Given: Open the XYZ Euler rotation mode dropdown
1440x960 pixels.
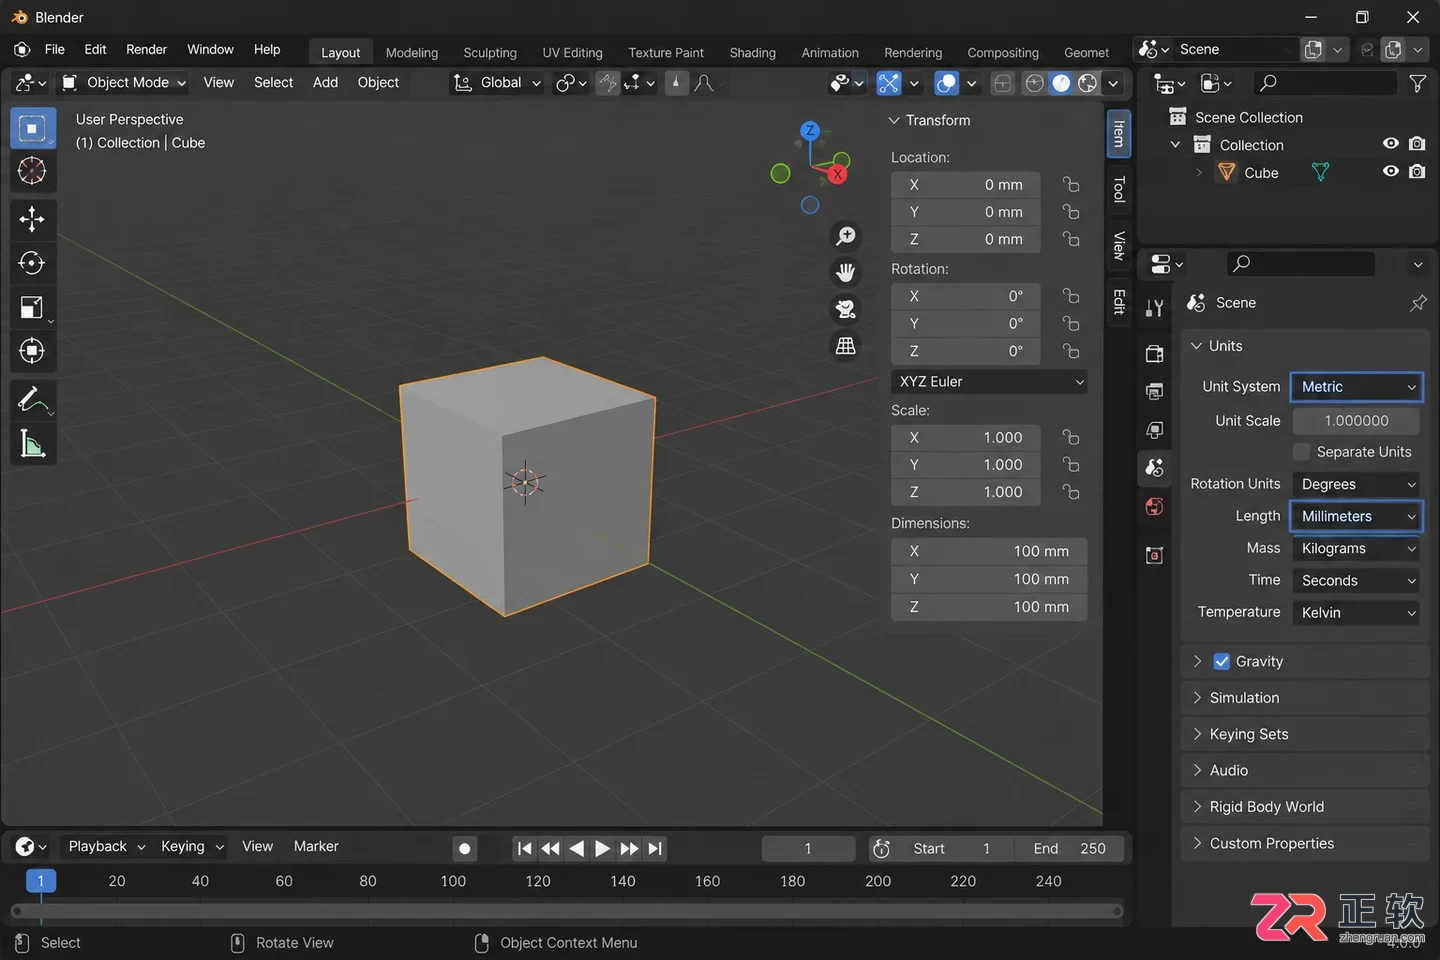Looking at the screenshot, I should pos(989,382).
